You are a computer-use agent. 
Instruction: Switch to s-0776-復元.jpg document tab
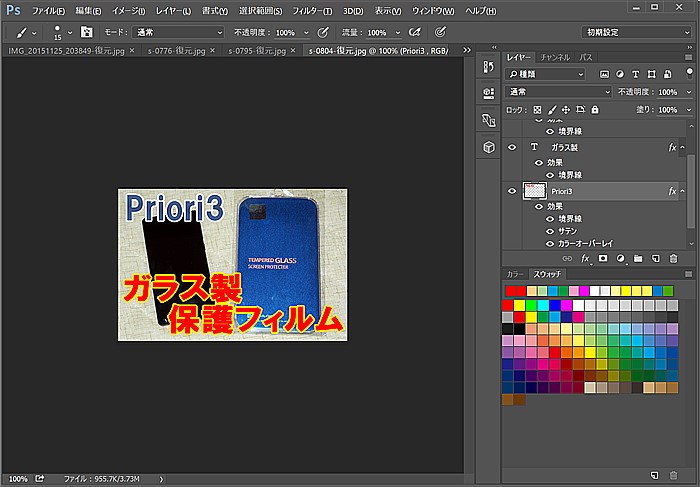coord(176,51)
